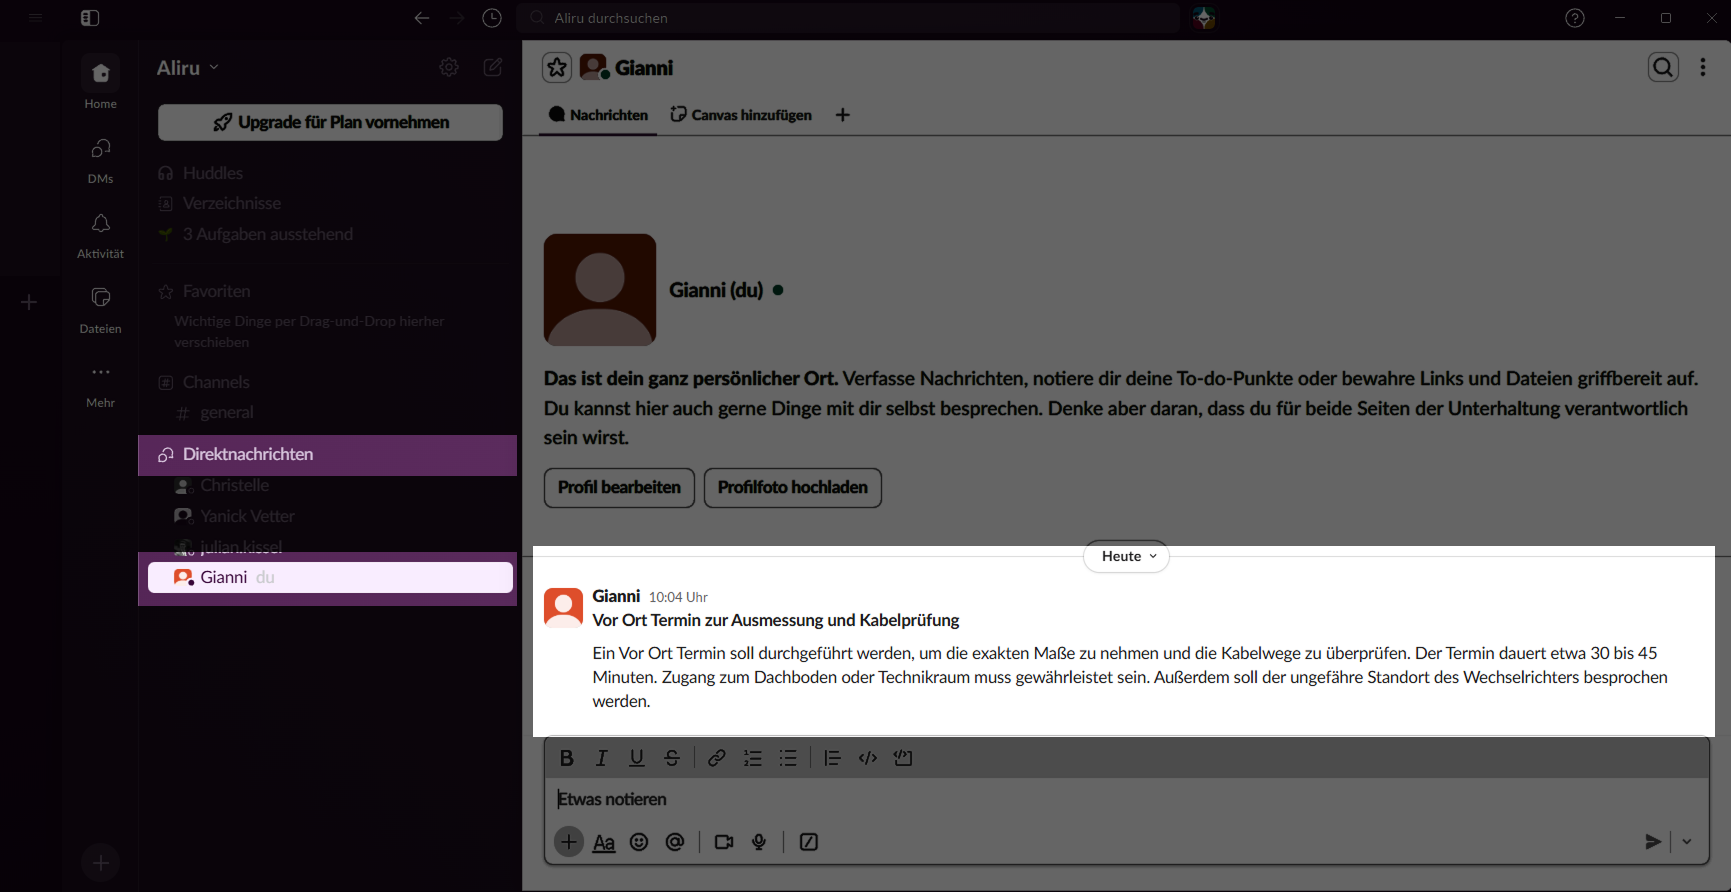Screen dimensions: 1731x892
Task: Mention someone with the @ icon
Action: (x=675, y=842)
